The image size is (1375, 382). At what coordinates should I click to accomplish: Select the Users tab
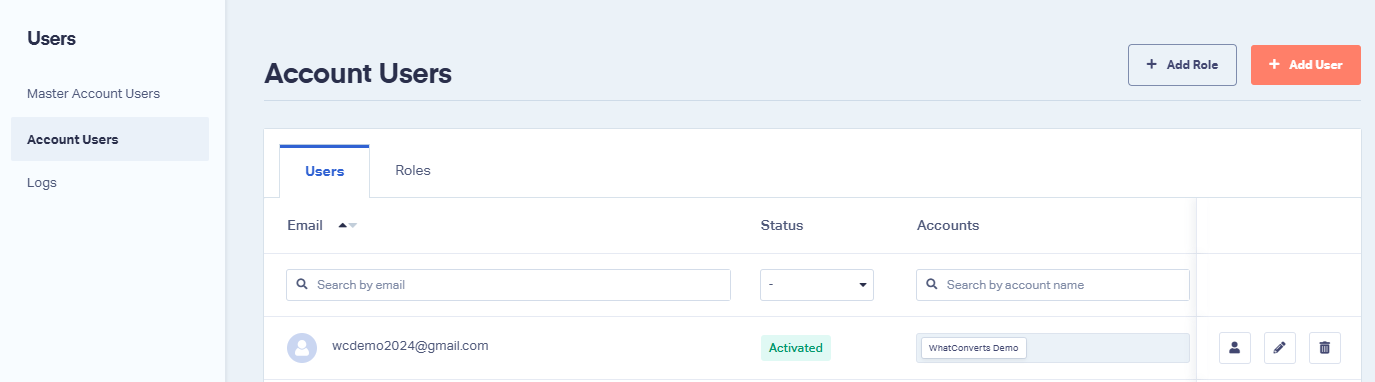pos(324,171)
